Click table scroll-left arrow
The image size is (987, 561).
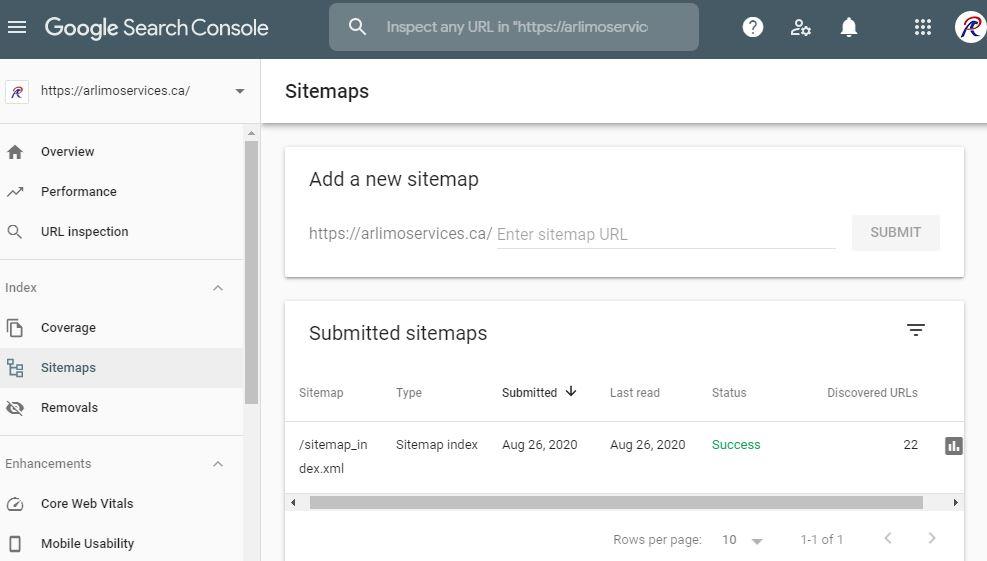293,502
